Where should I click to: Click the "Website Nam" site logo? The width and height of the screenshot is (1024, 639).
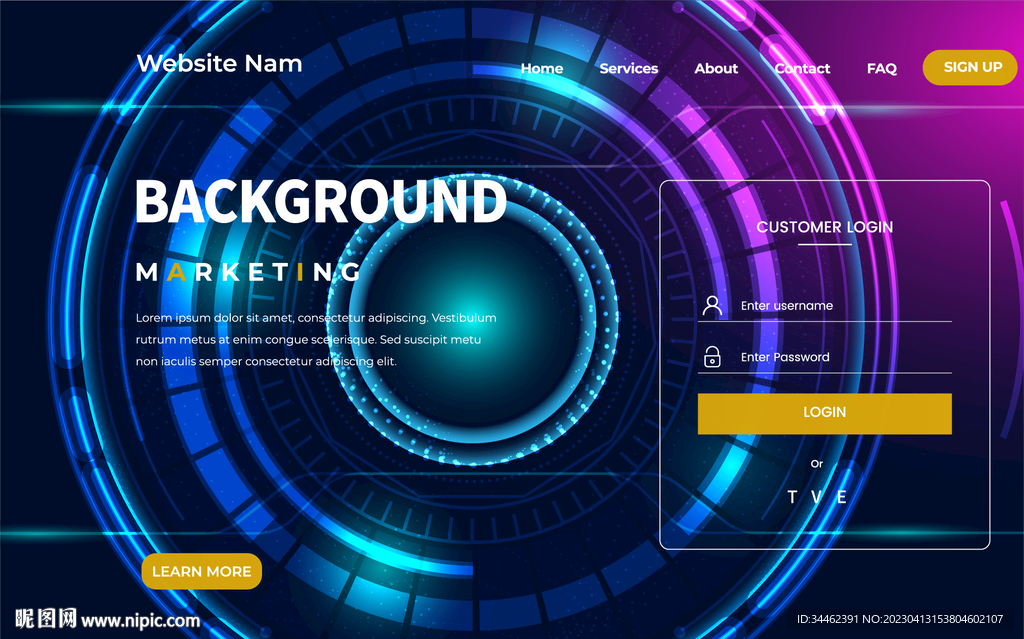(219, 63)
